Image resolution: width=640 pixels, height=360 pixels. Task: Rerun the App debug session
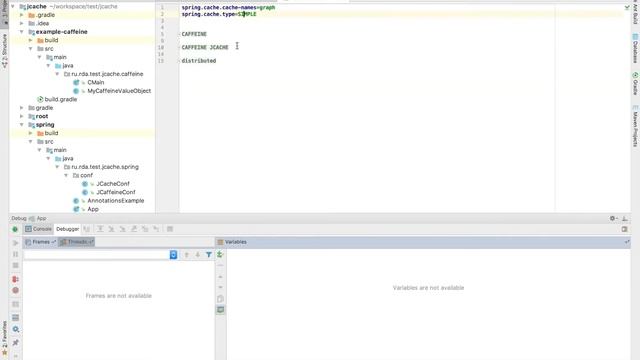tap(15, 229)
